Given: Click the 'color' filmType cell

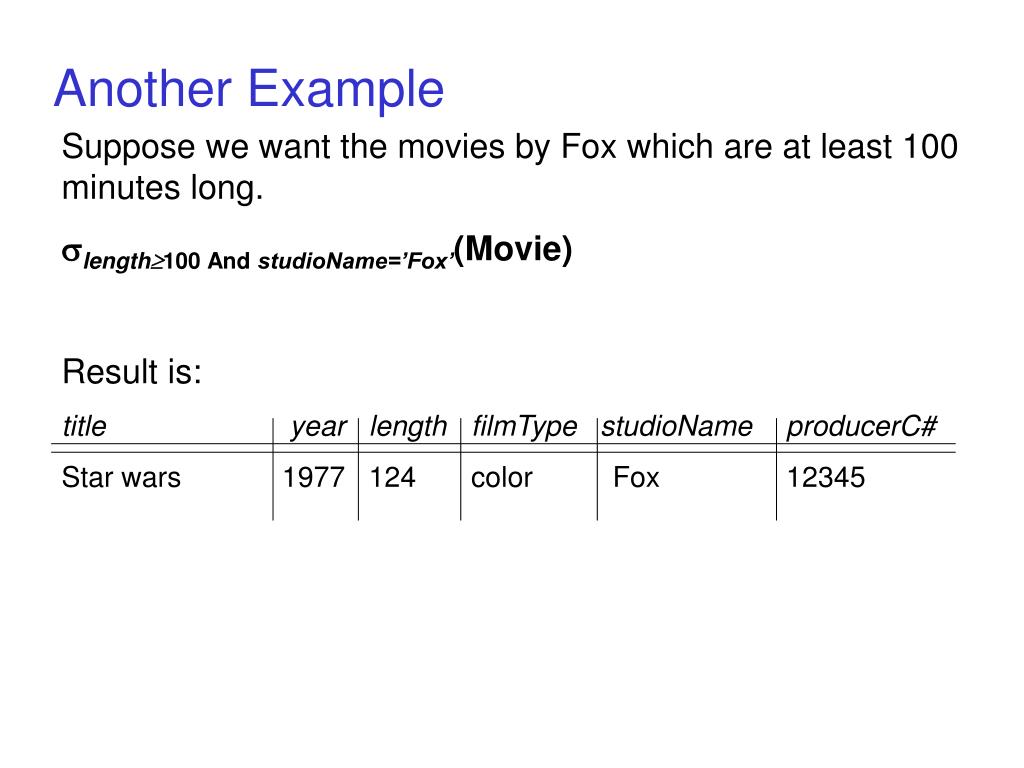Looking at the screenshot, I should [502, 479].
